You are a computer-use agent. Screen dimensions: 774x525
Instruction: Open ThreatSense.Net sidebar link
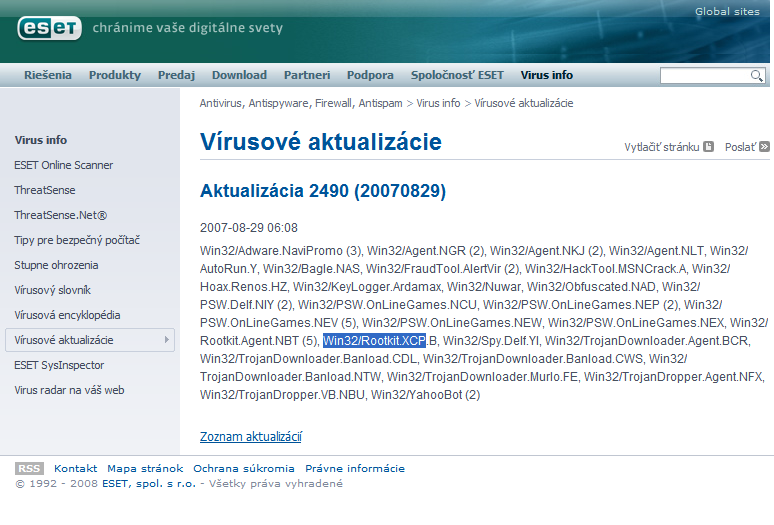61,215
